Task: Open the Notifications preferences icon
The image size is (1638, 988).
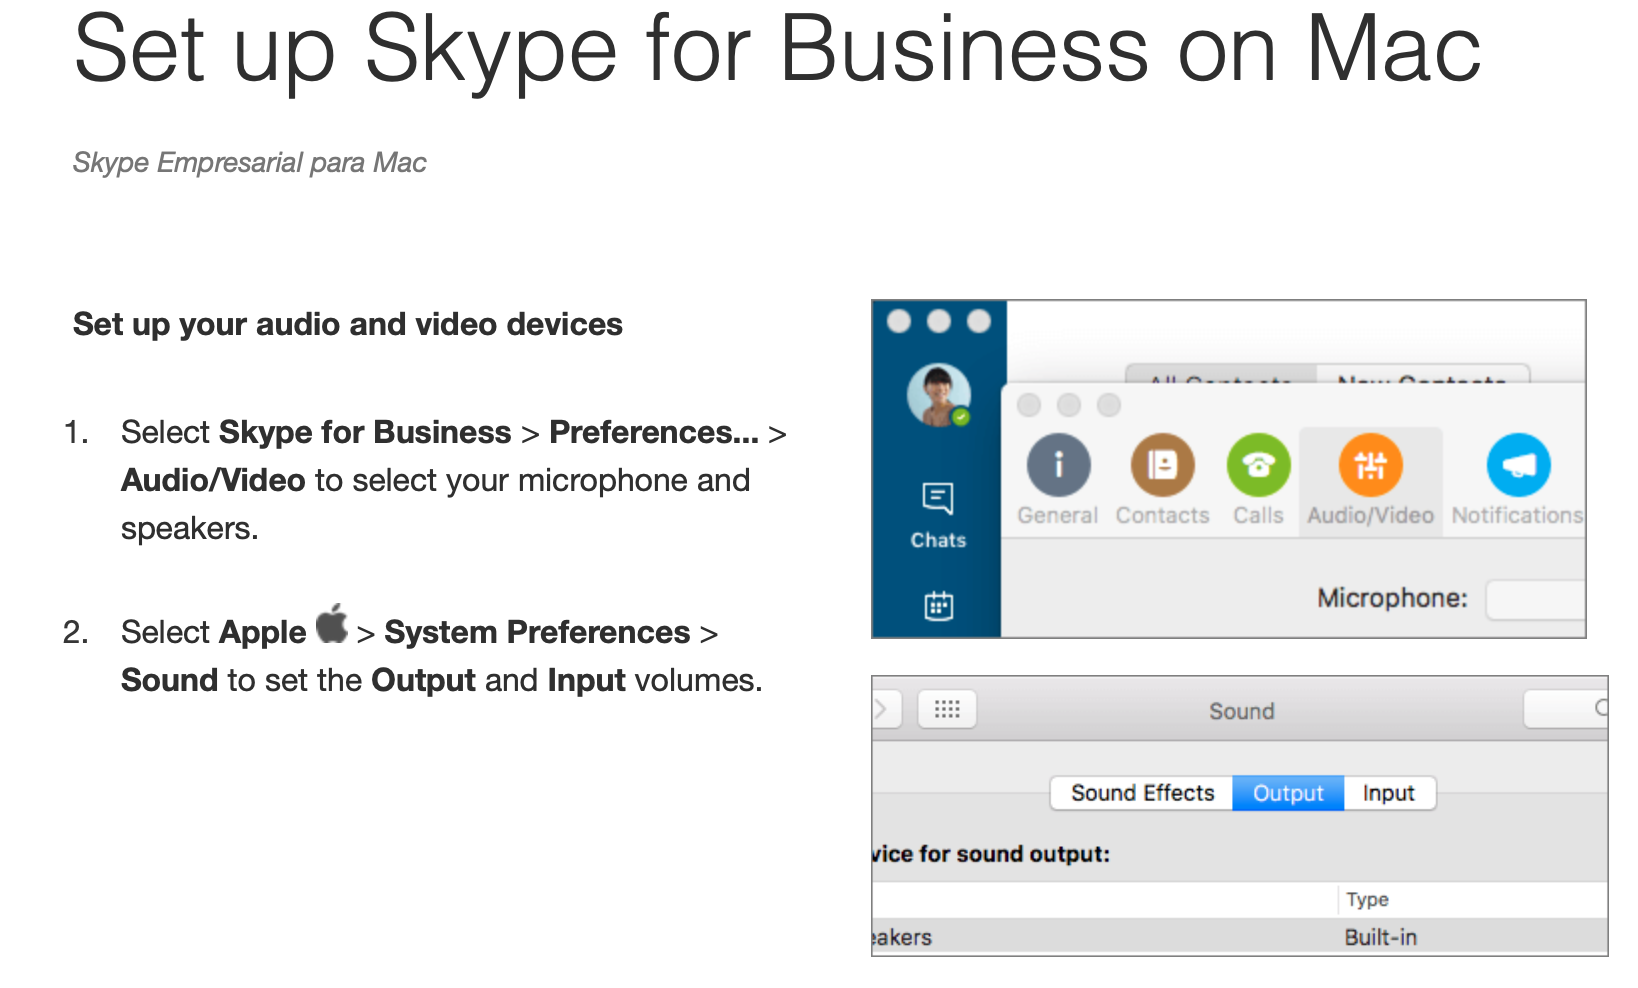Action: coord(1517,466)
